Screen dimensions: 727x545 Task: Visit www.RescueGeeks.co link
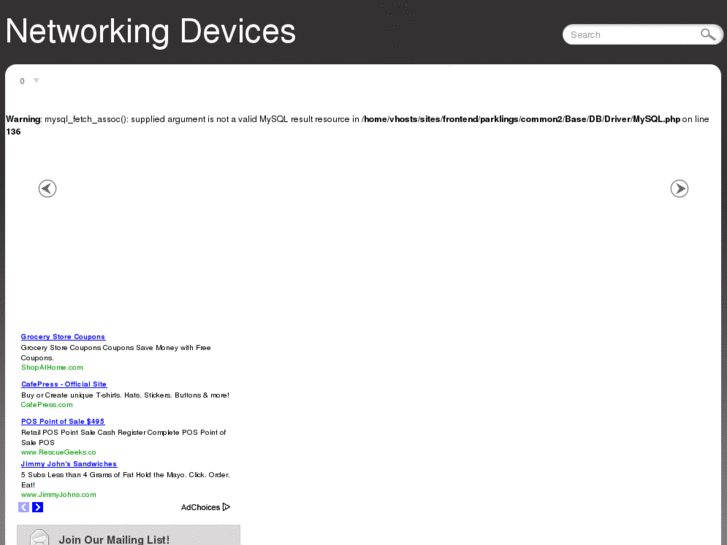(58, 452)
